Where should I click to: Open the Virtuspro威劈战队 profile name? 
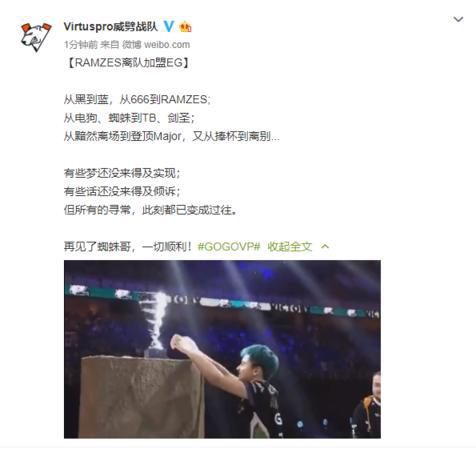(x=111, y=26)
